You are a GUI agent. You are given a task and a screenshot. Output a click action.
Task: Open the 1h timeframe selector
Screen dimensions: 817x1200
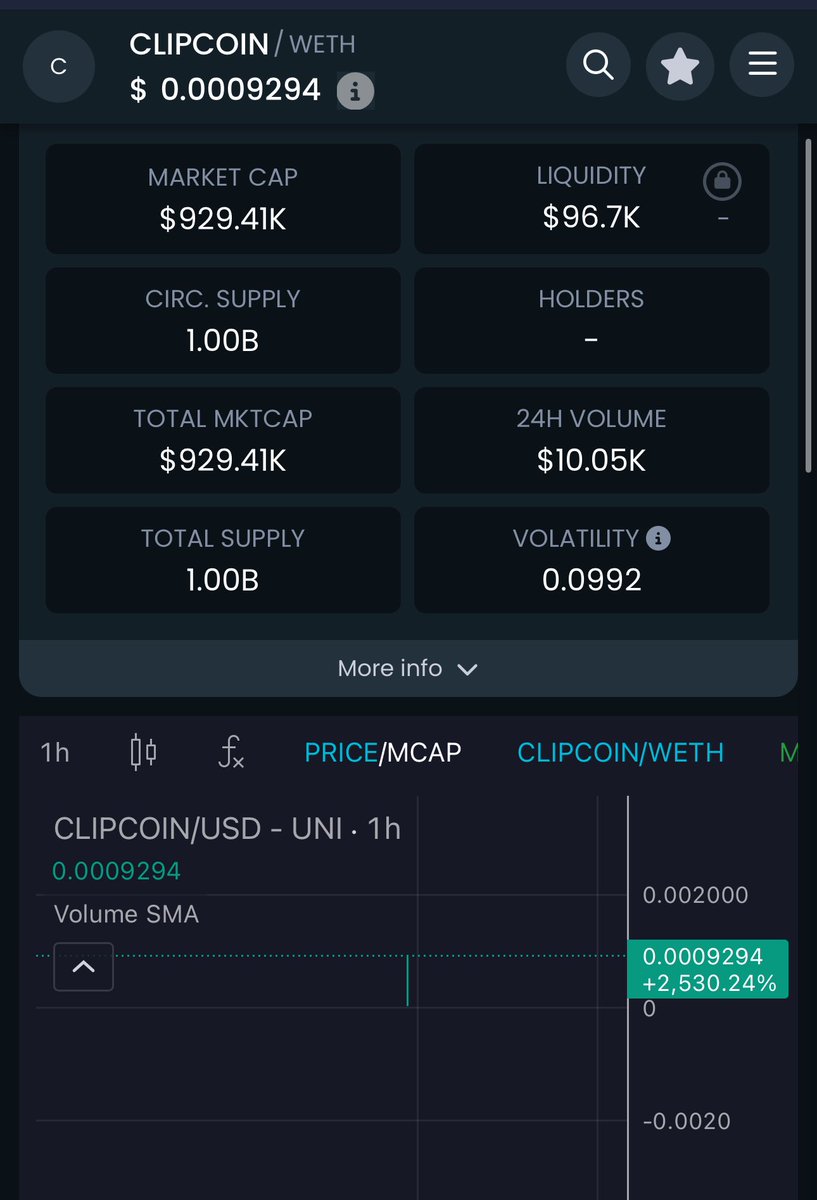pos(56,752)
